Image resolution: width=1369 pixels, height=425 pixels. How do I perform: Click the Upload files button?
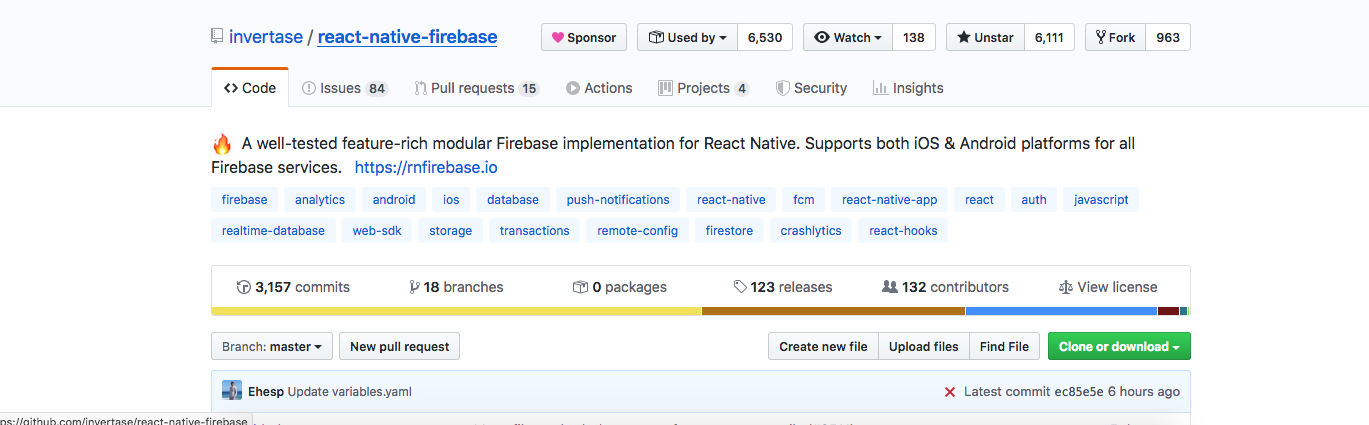click(x=924, y=346)
